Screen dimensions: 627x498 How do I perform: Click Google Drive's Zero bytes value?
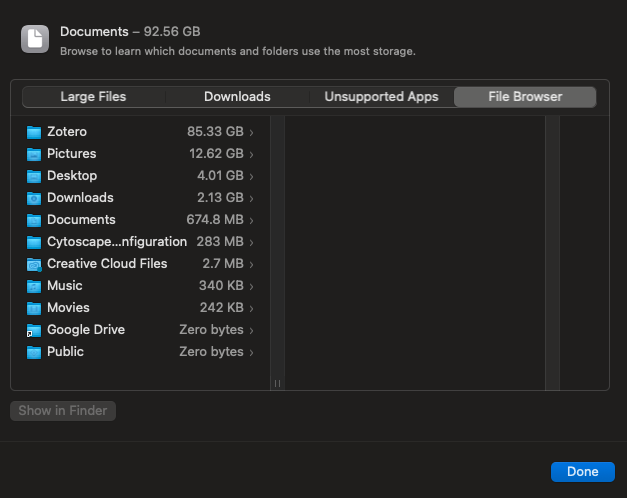pyautogui.click(x=211, y=330)
